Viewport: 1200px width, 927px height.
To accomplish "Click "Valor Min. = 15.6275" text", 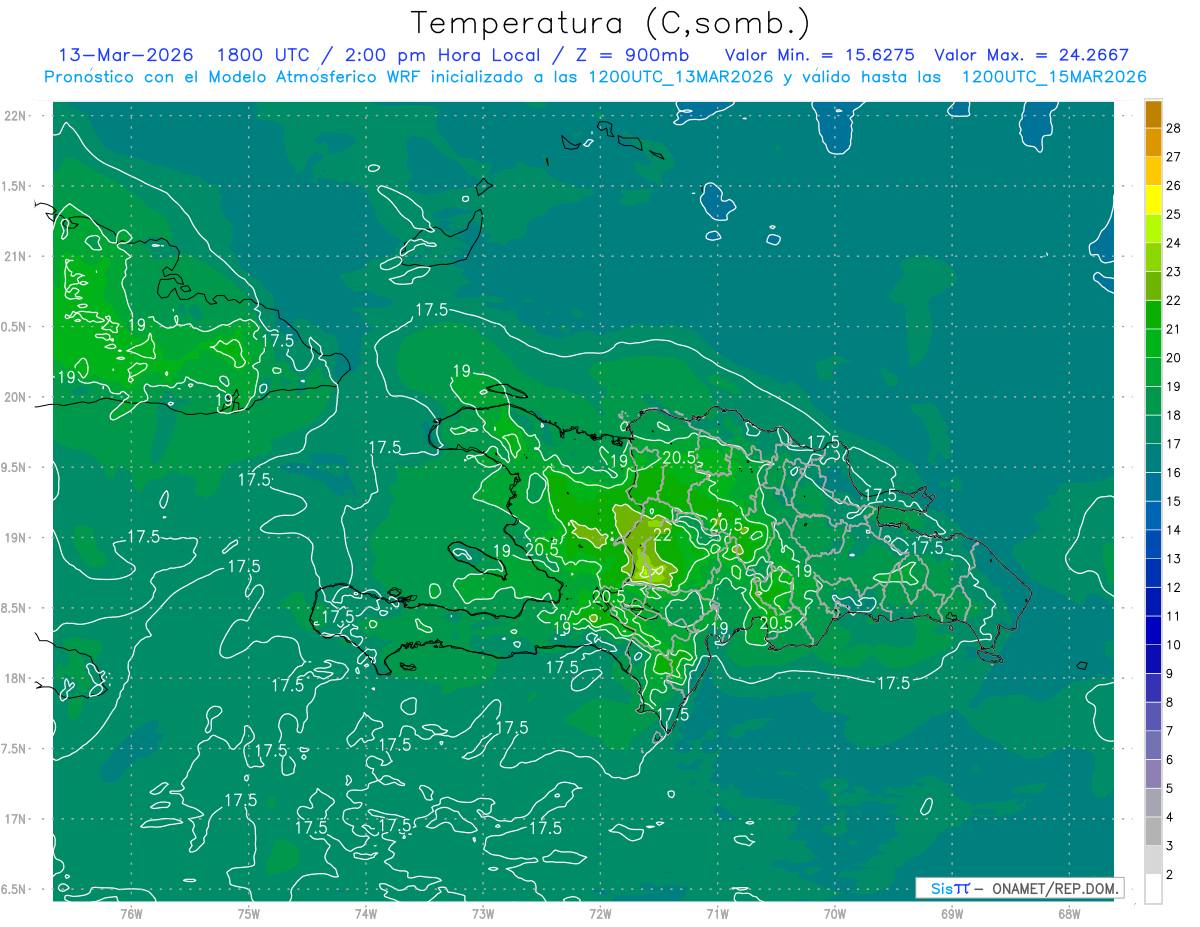I will coord(820,56).
